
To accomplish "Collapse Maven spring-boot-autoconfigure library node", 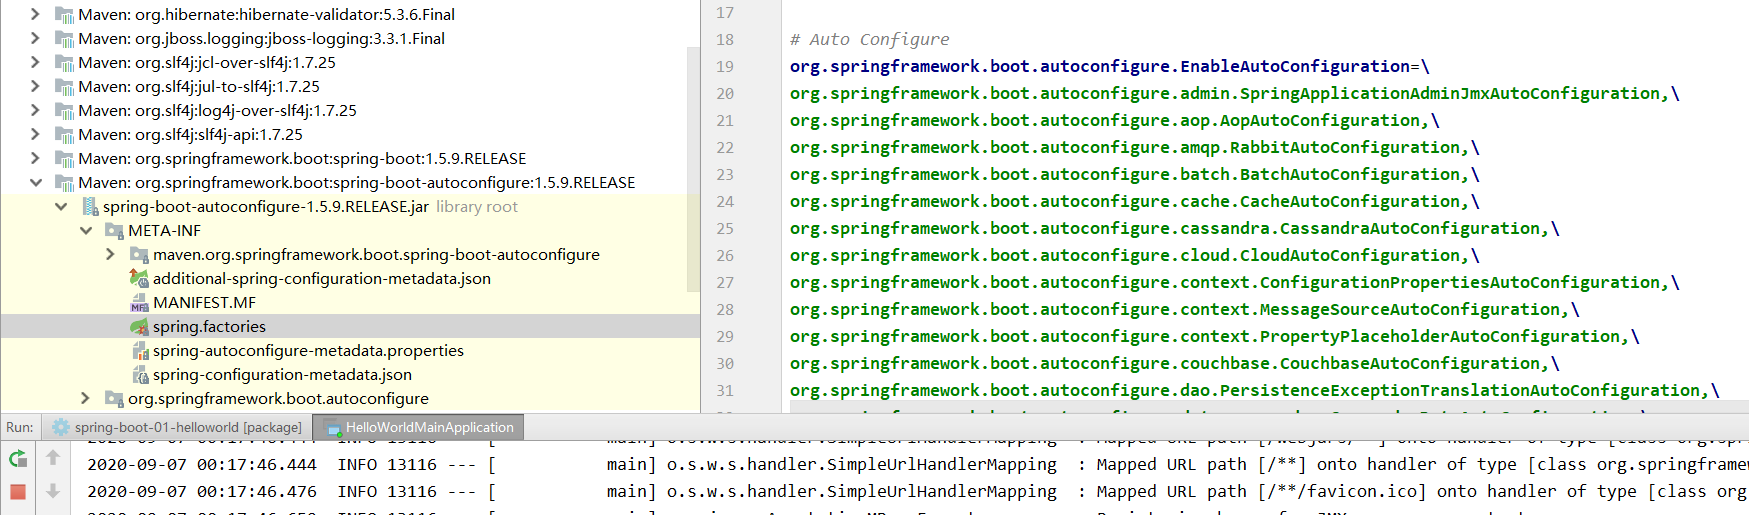I will [35, 182].
